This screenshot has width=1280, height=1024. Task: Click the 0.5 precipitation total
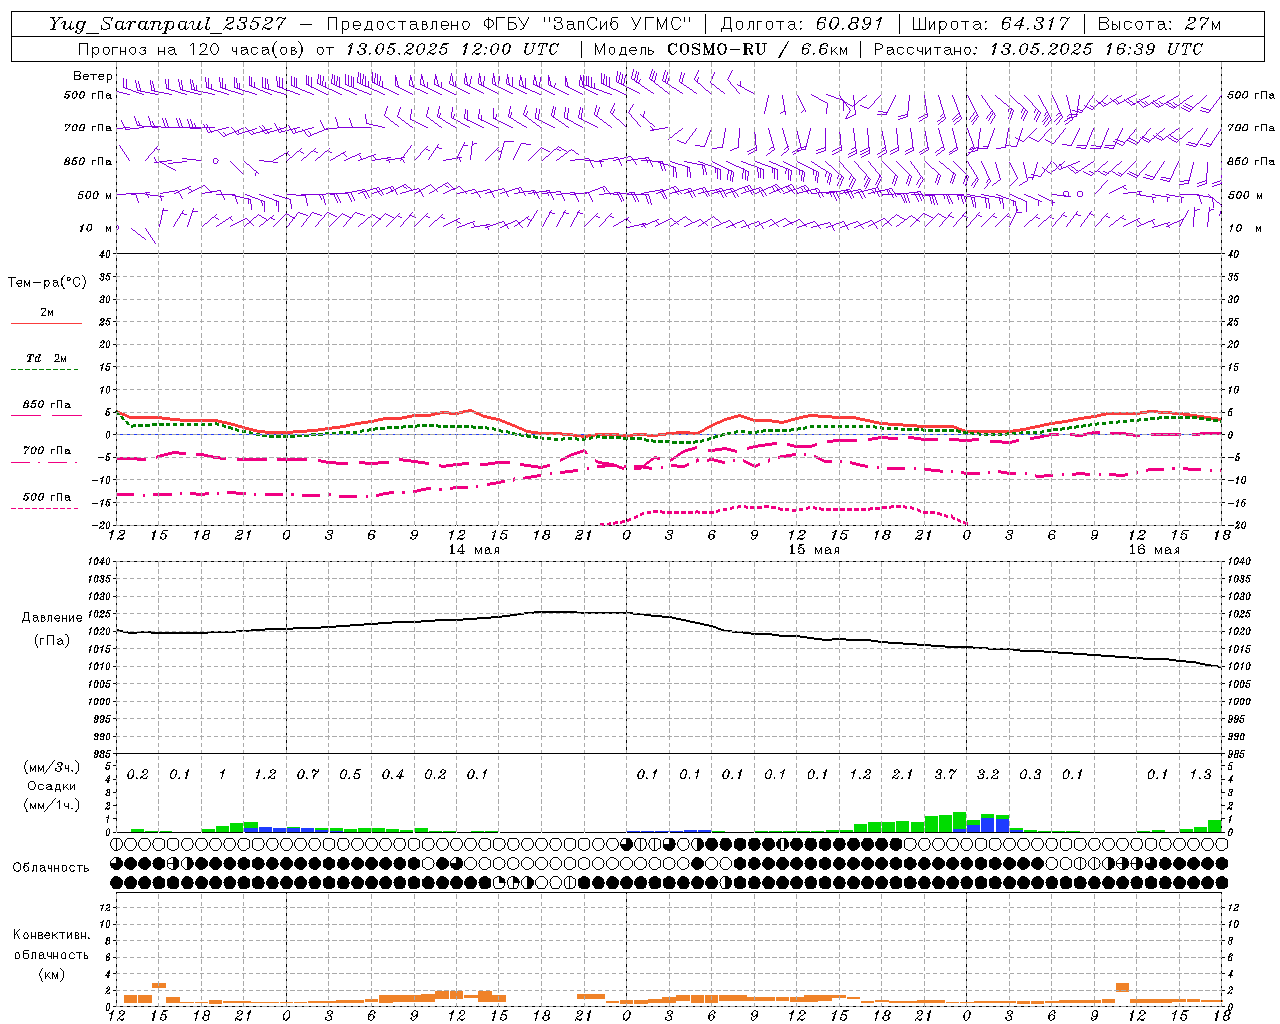tap(350, 774)
